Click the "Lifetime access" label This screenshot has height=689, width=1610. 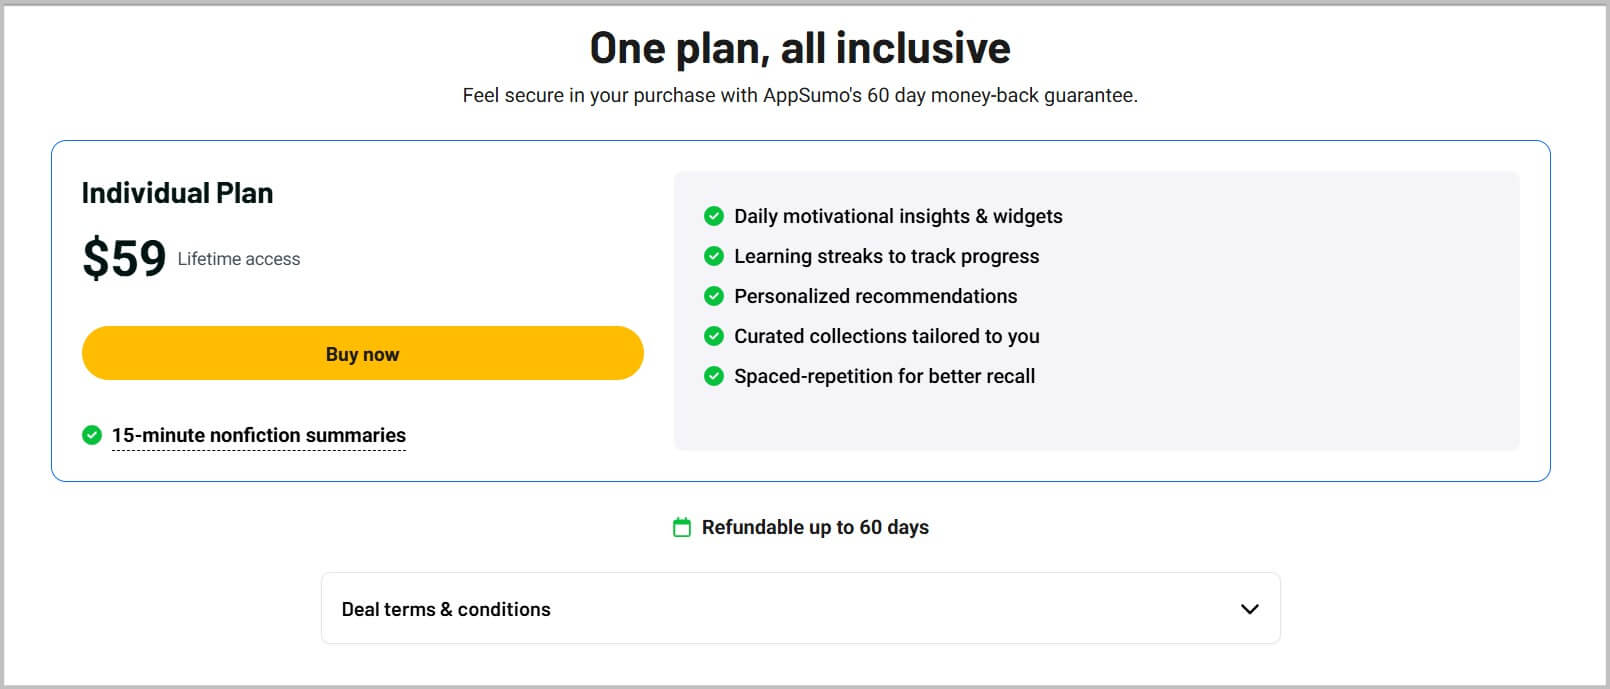[238, 258]
